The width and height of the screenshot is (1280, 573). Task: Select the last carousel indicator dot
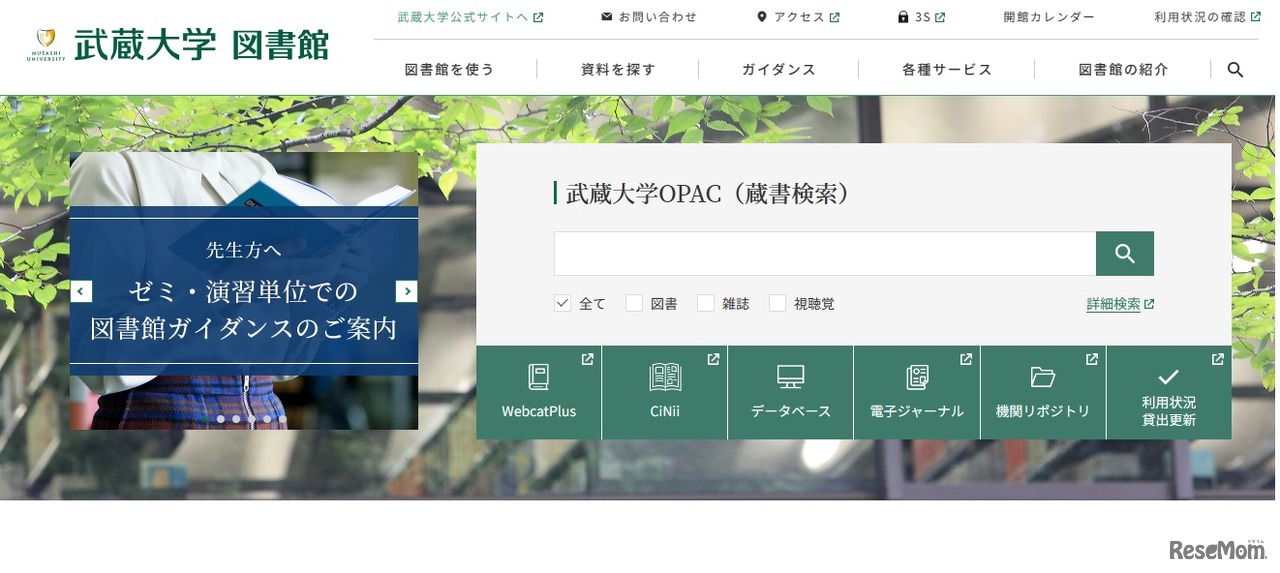(x=282, y=419)
